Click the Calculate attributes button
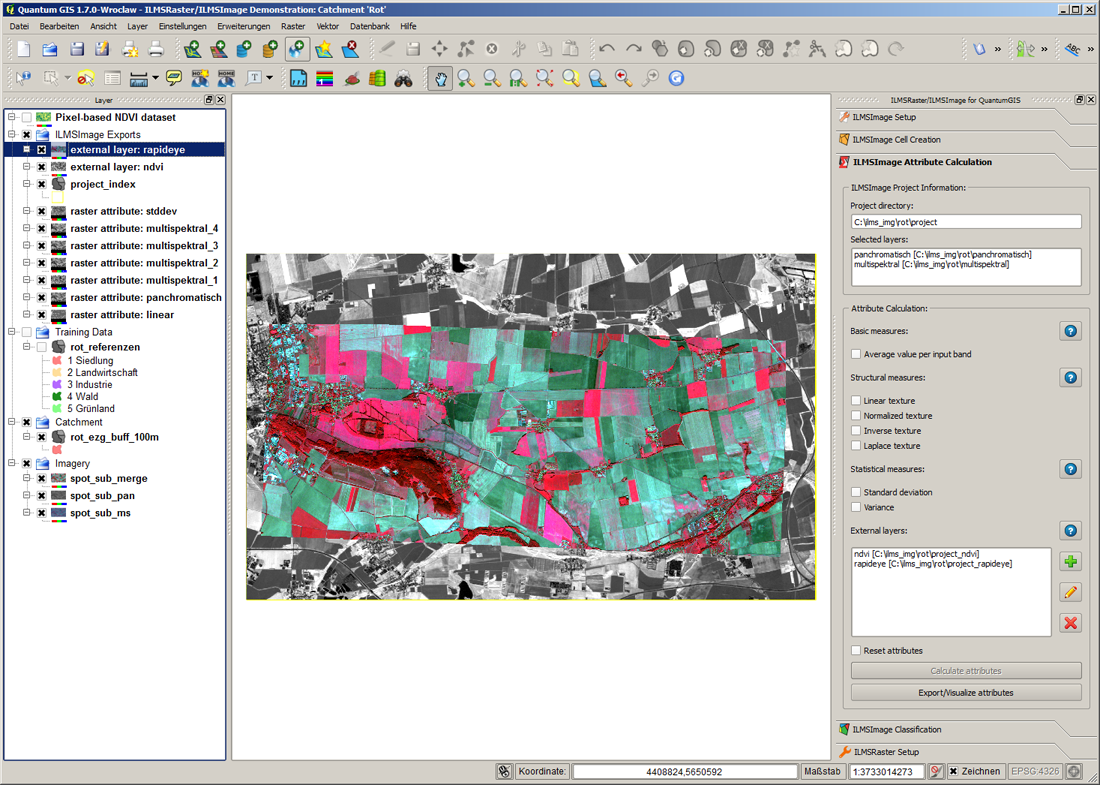Viewport: 1100px width, 785px height. tap(965, 671)
